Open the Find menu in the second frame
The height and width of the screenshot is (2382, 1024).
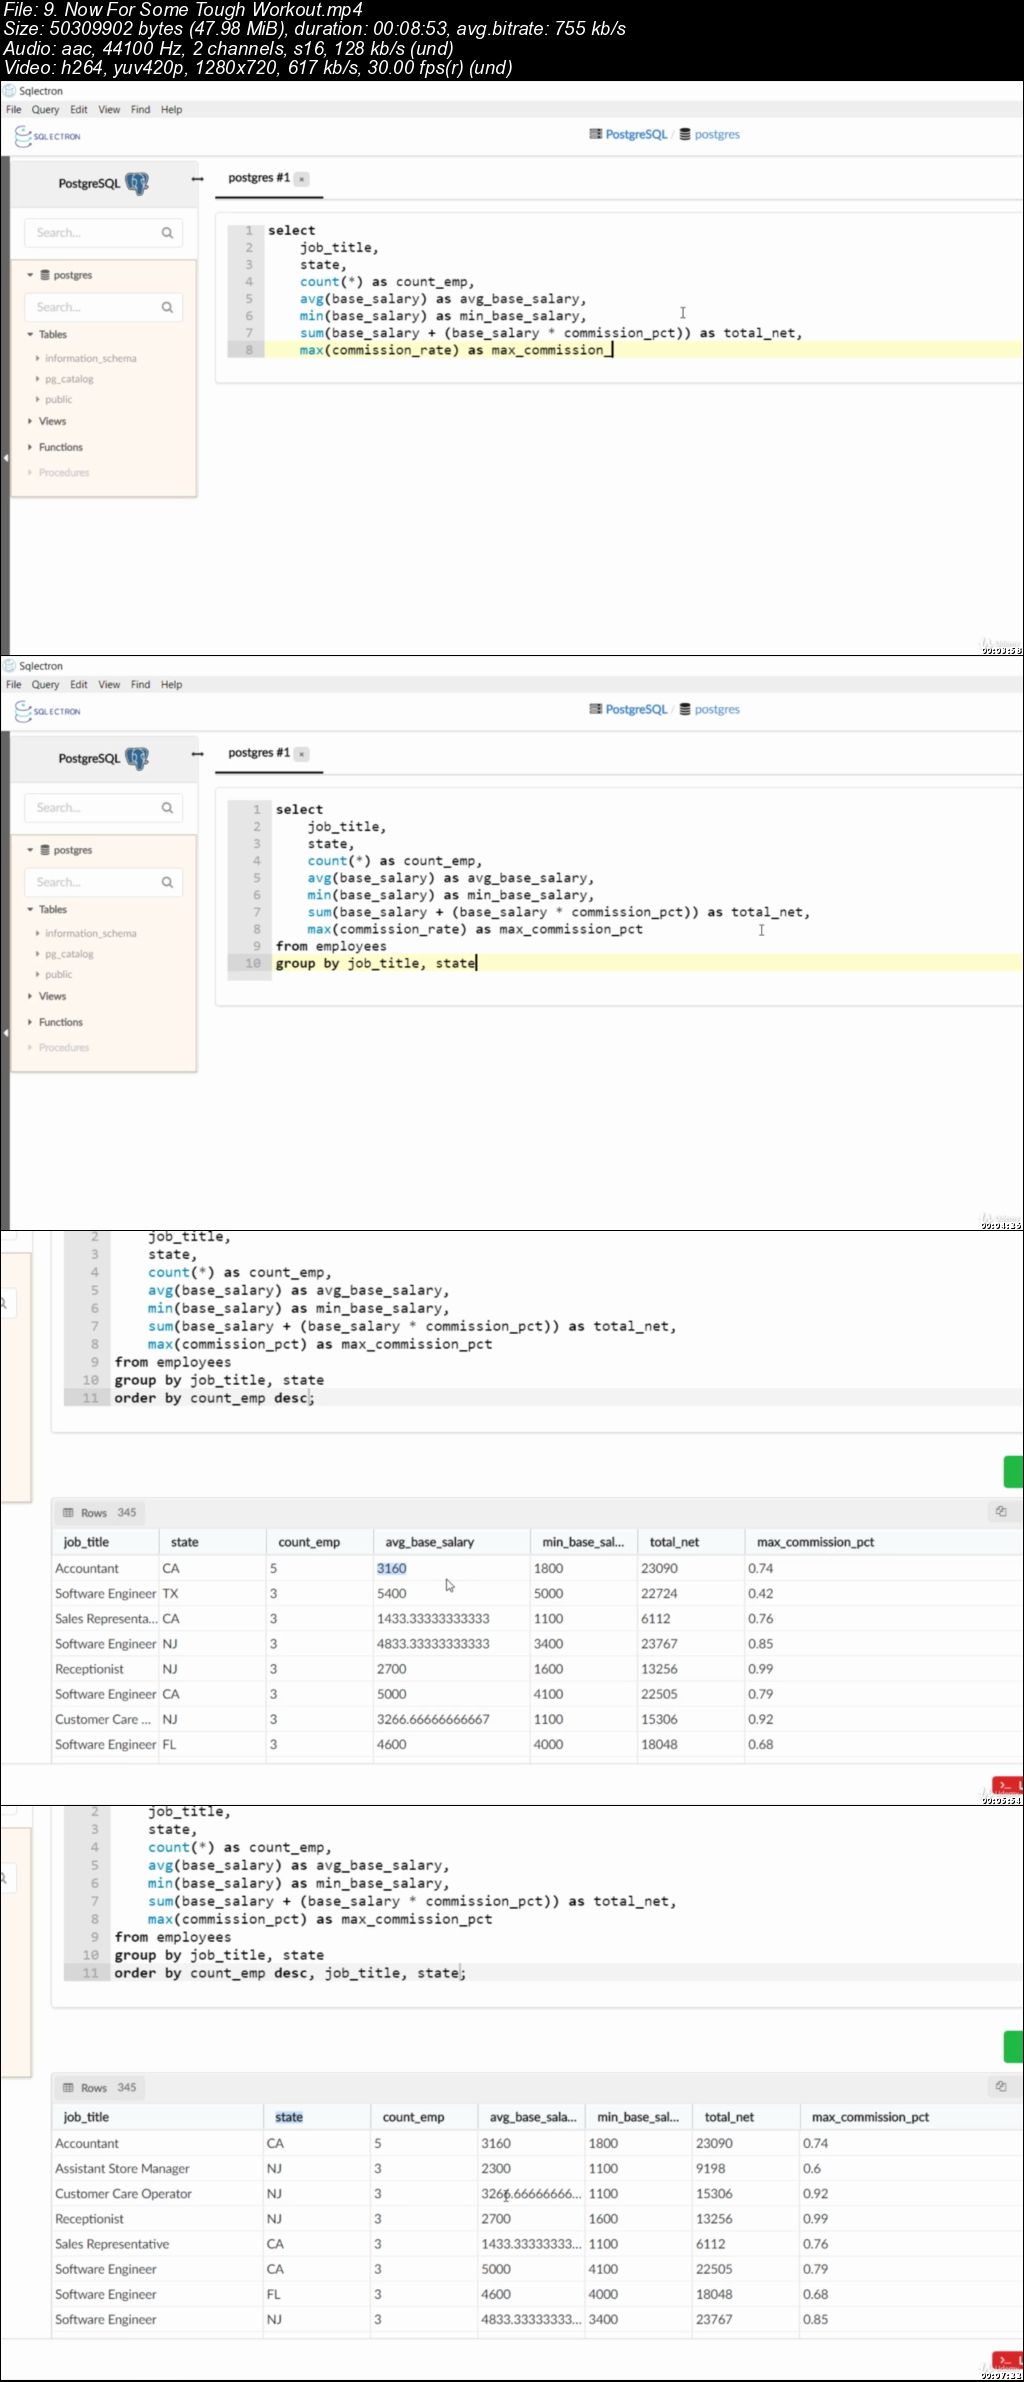tap(140, 685)
